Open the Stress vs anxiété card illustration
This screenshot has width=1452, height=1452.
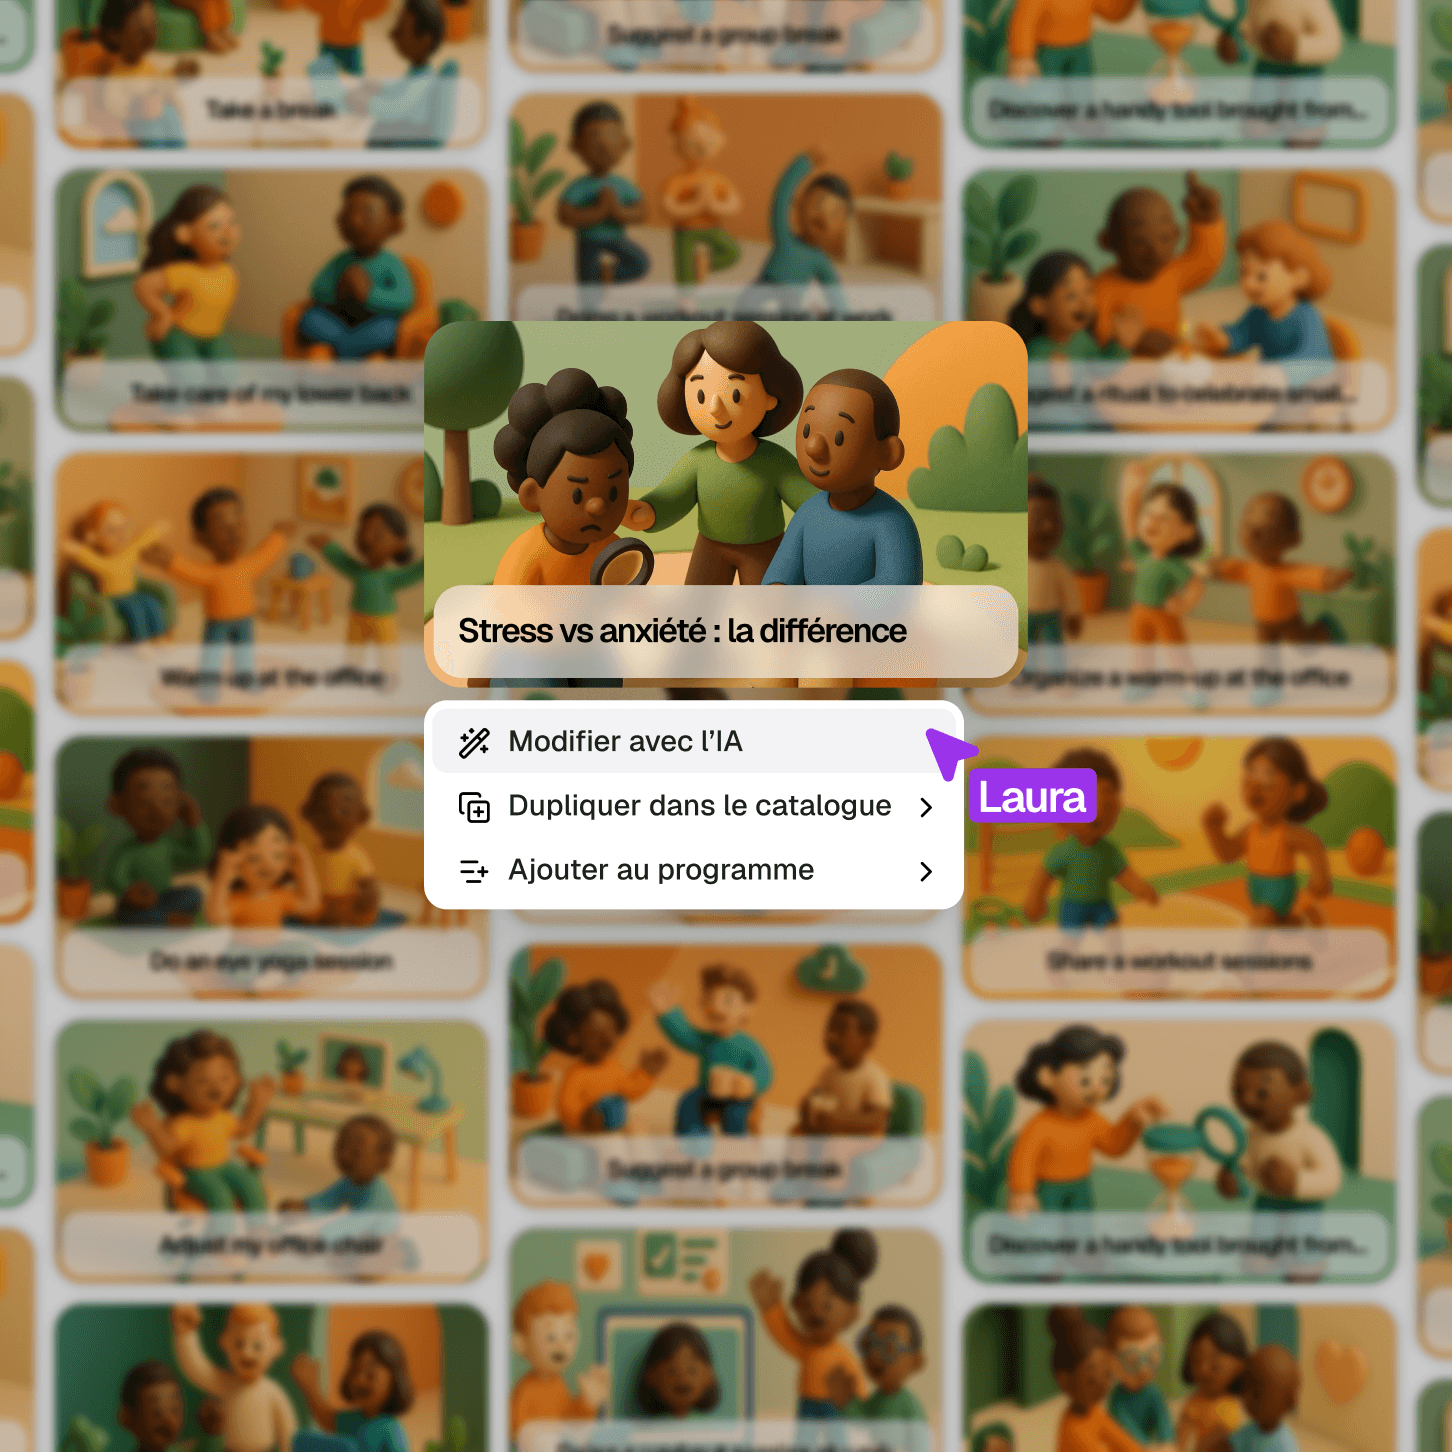point(726,453)
